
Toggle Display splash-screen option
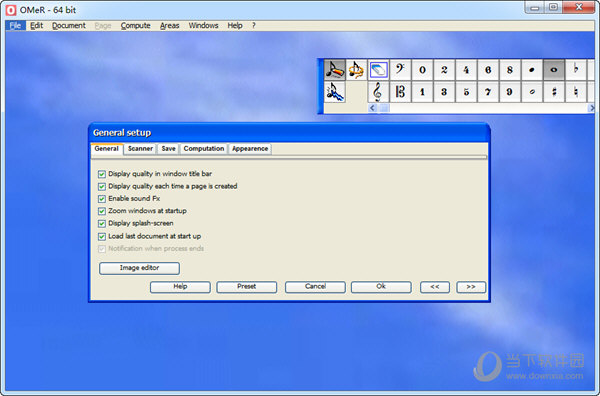[101, 223]
